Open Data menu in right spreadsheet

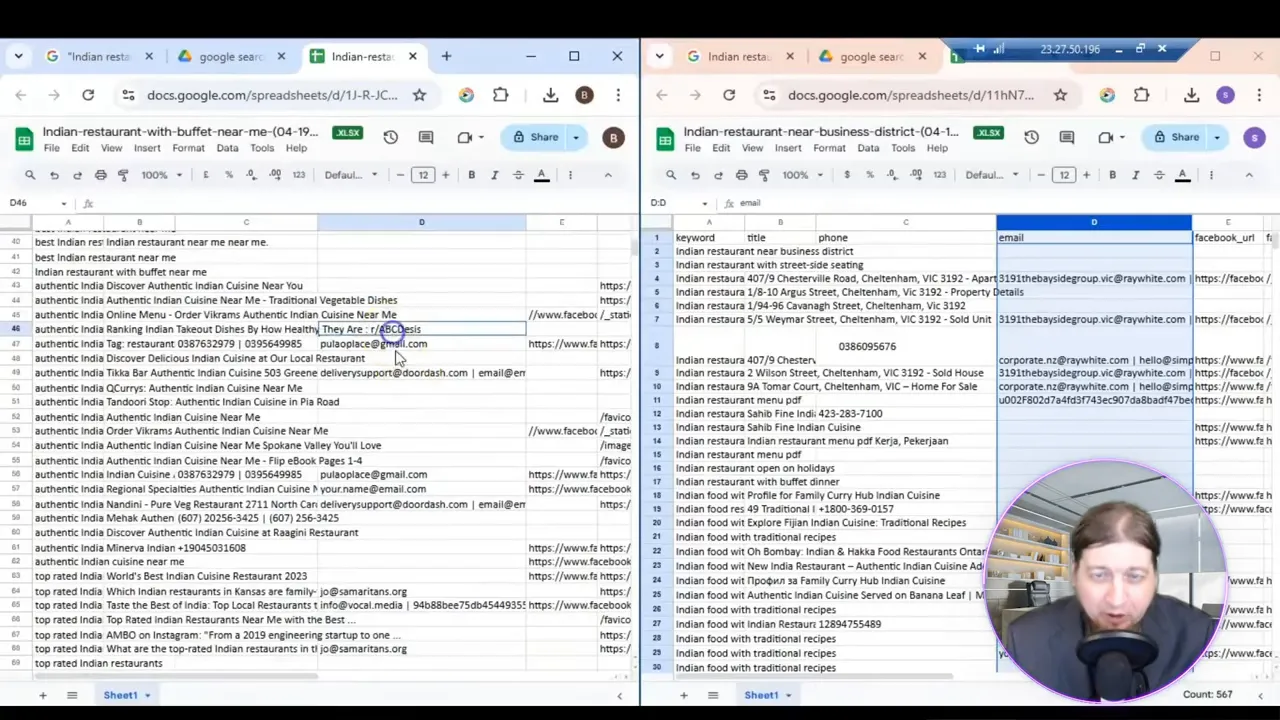[x=868, y=148]
